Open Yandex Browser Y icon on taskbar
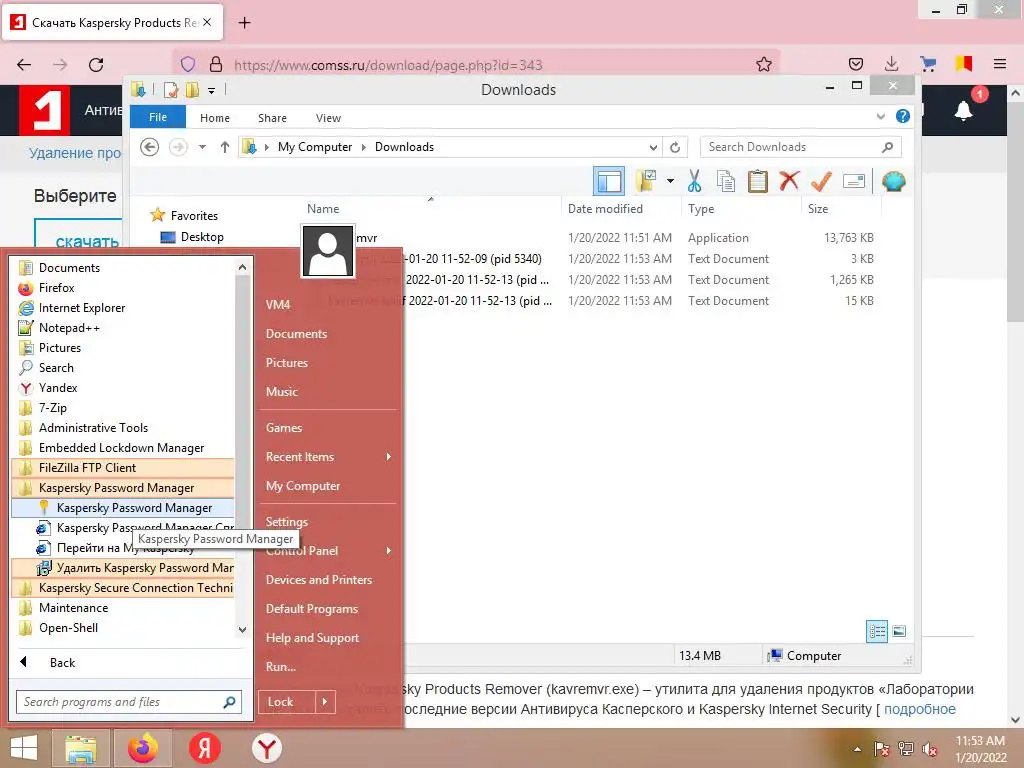Viewport: 1024px width, 768px height. point(266,748)
